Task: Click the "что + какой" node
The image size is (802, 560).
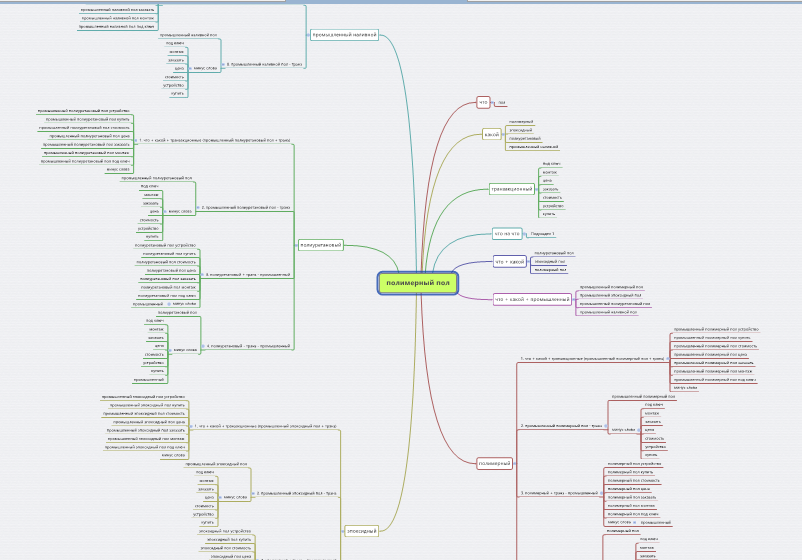Action: click(x=509, y=262)
